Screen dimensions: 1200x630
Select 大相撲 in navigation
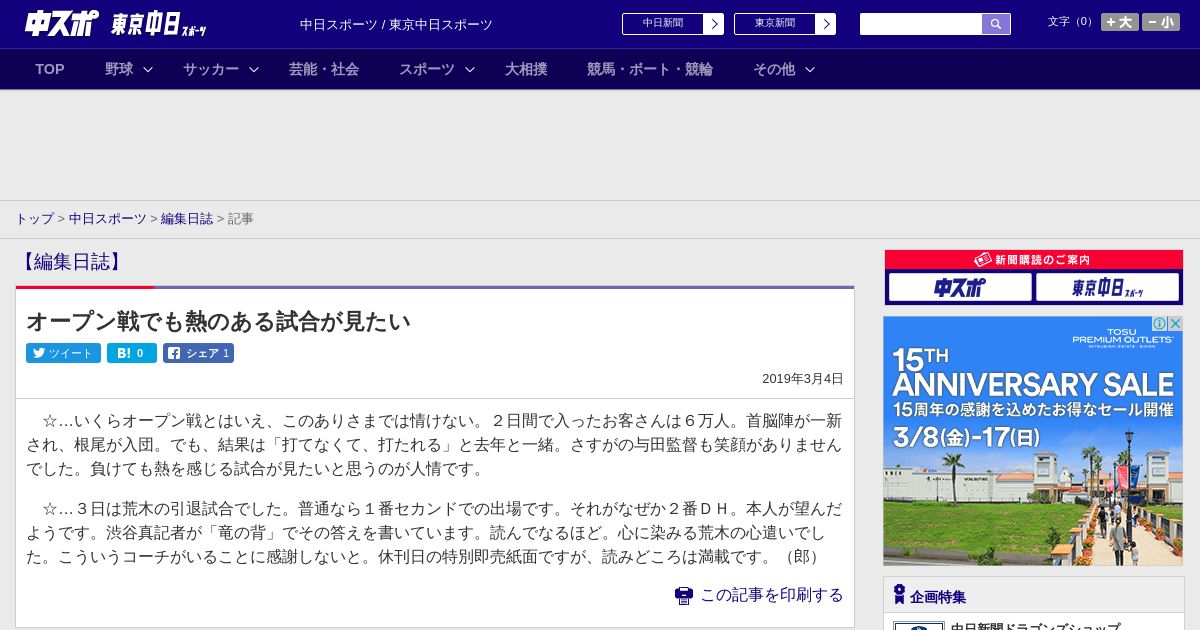click(526, 69)
